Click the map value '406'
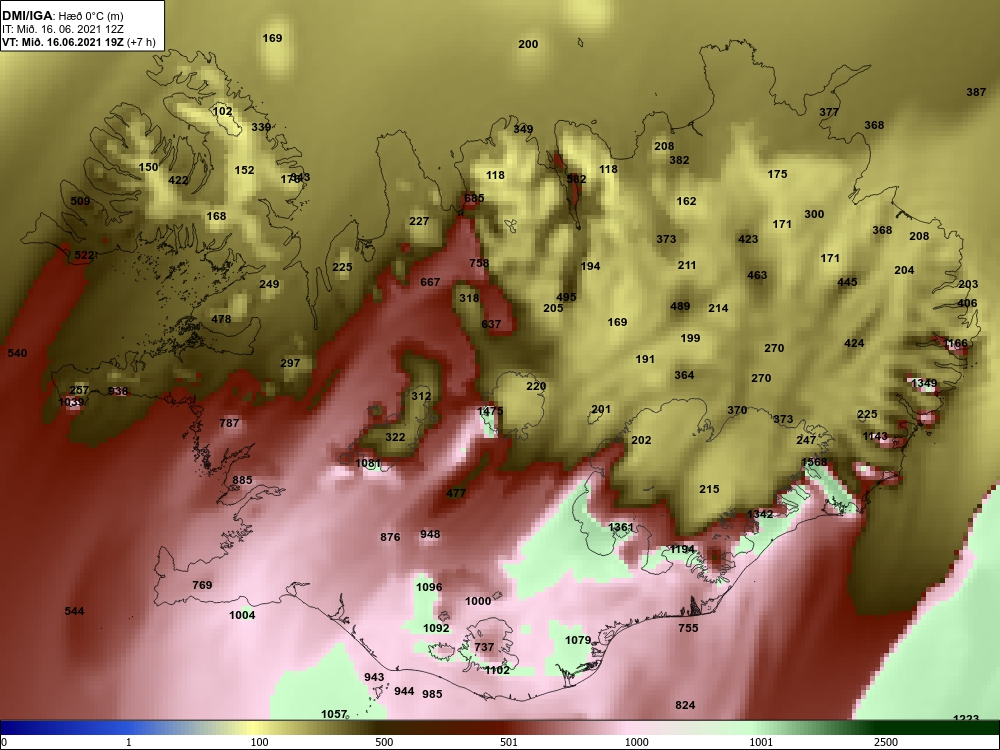Image resolution: width=1000 pixels, height=750 pixels. [967, 304]
